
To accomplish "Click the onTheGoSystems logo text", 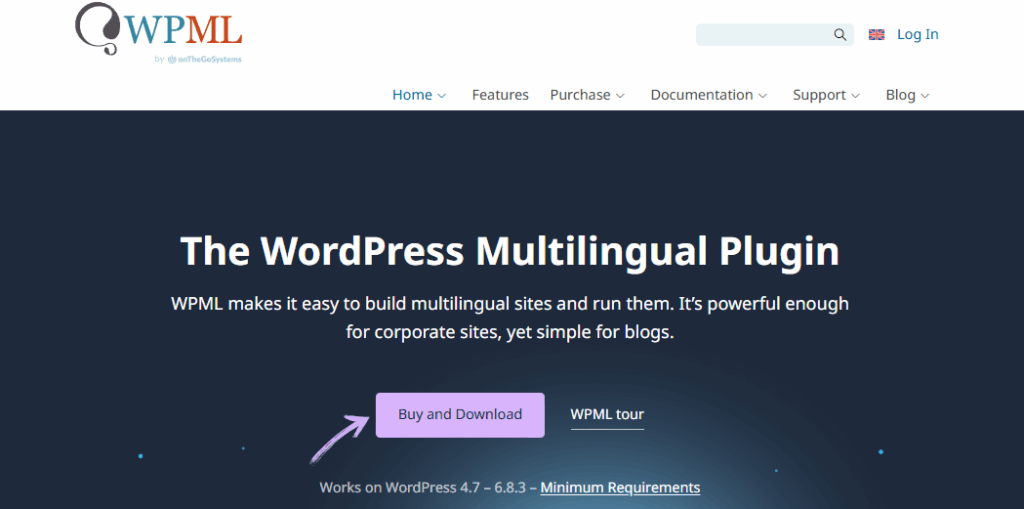I will 204,59.
